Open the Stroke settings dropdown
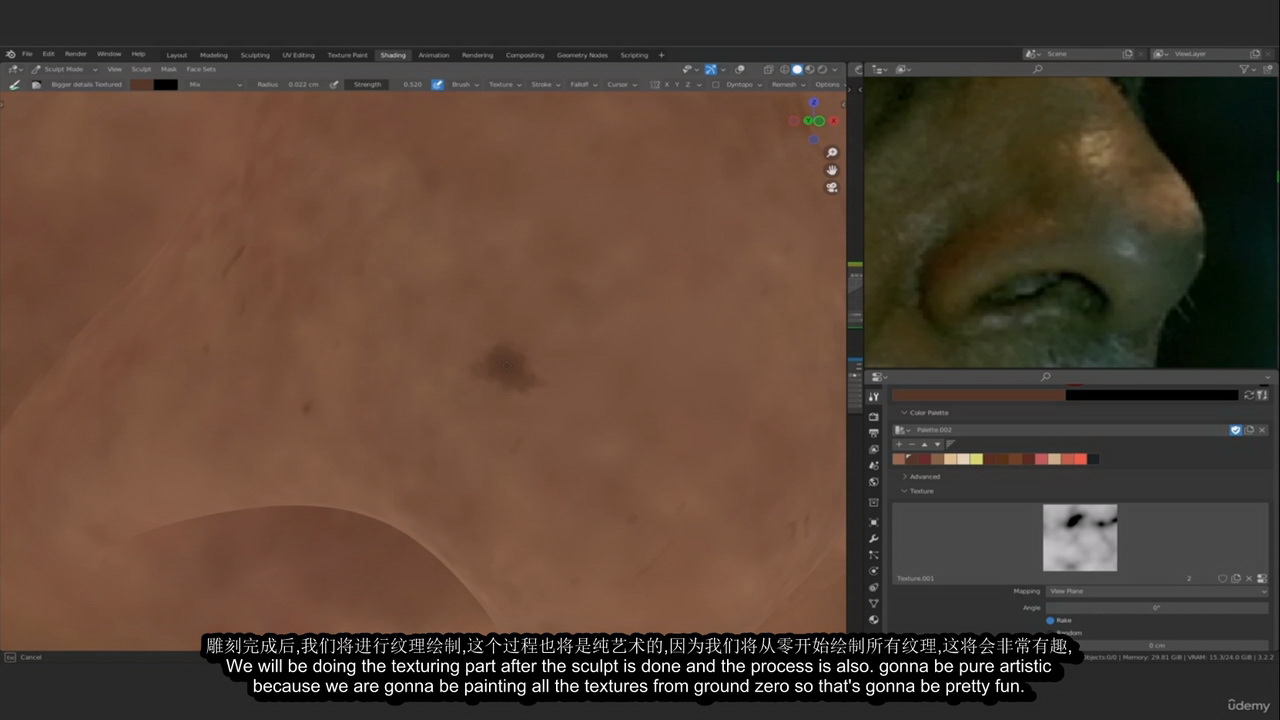1280x720 pixels. (545, 85)
